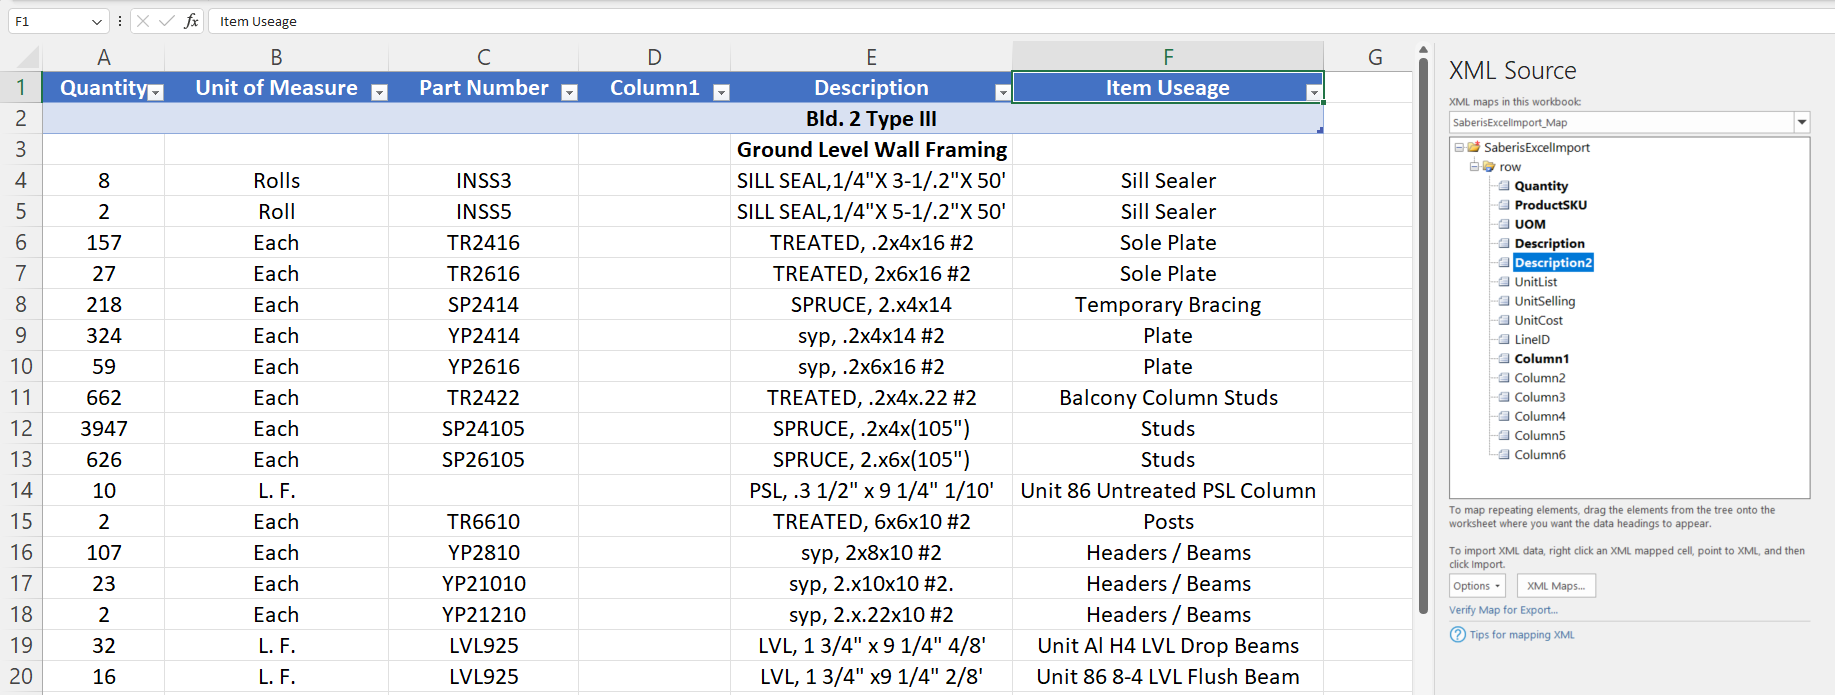Select the Quantity element in XML tree
This screenshot has height=695, width=1835.
click(x=1540, y=186)
